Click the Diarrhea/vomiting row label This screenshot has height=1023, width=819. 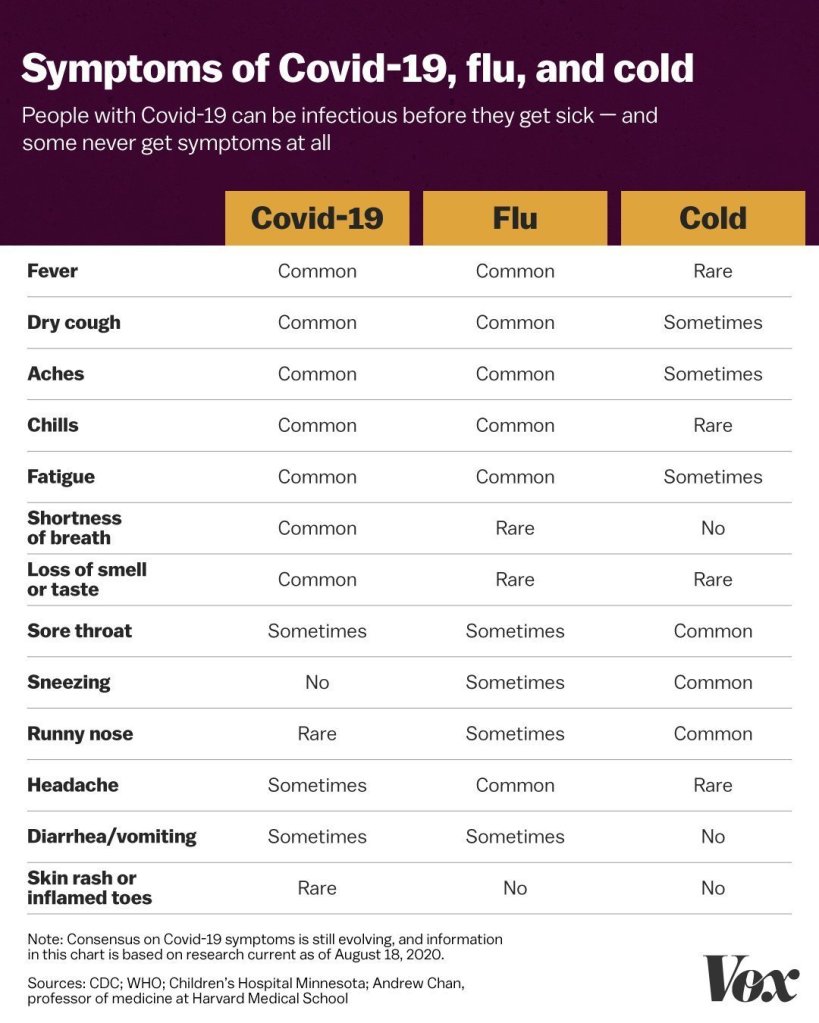[x=112, y=836]
